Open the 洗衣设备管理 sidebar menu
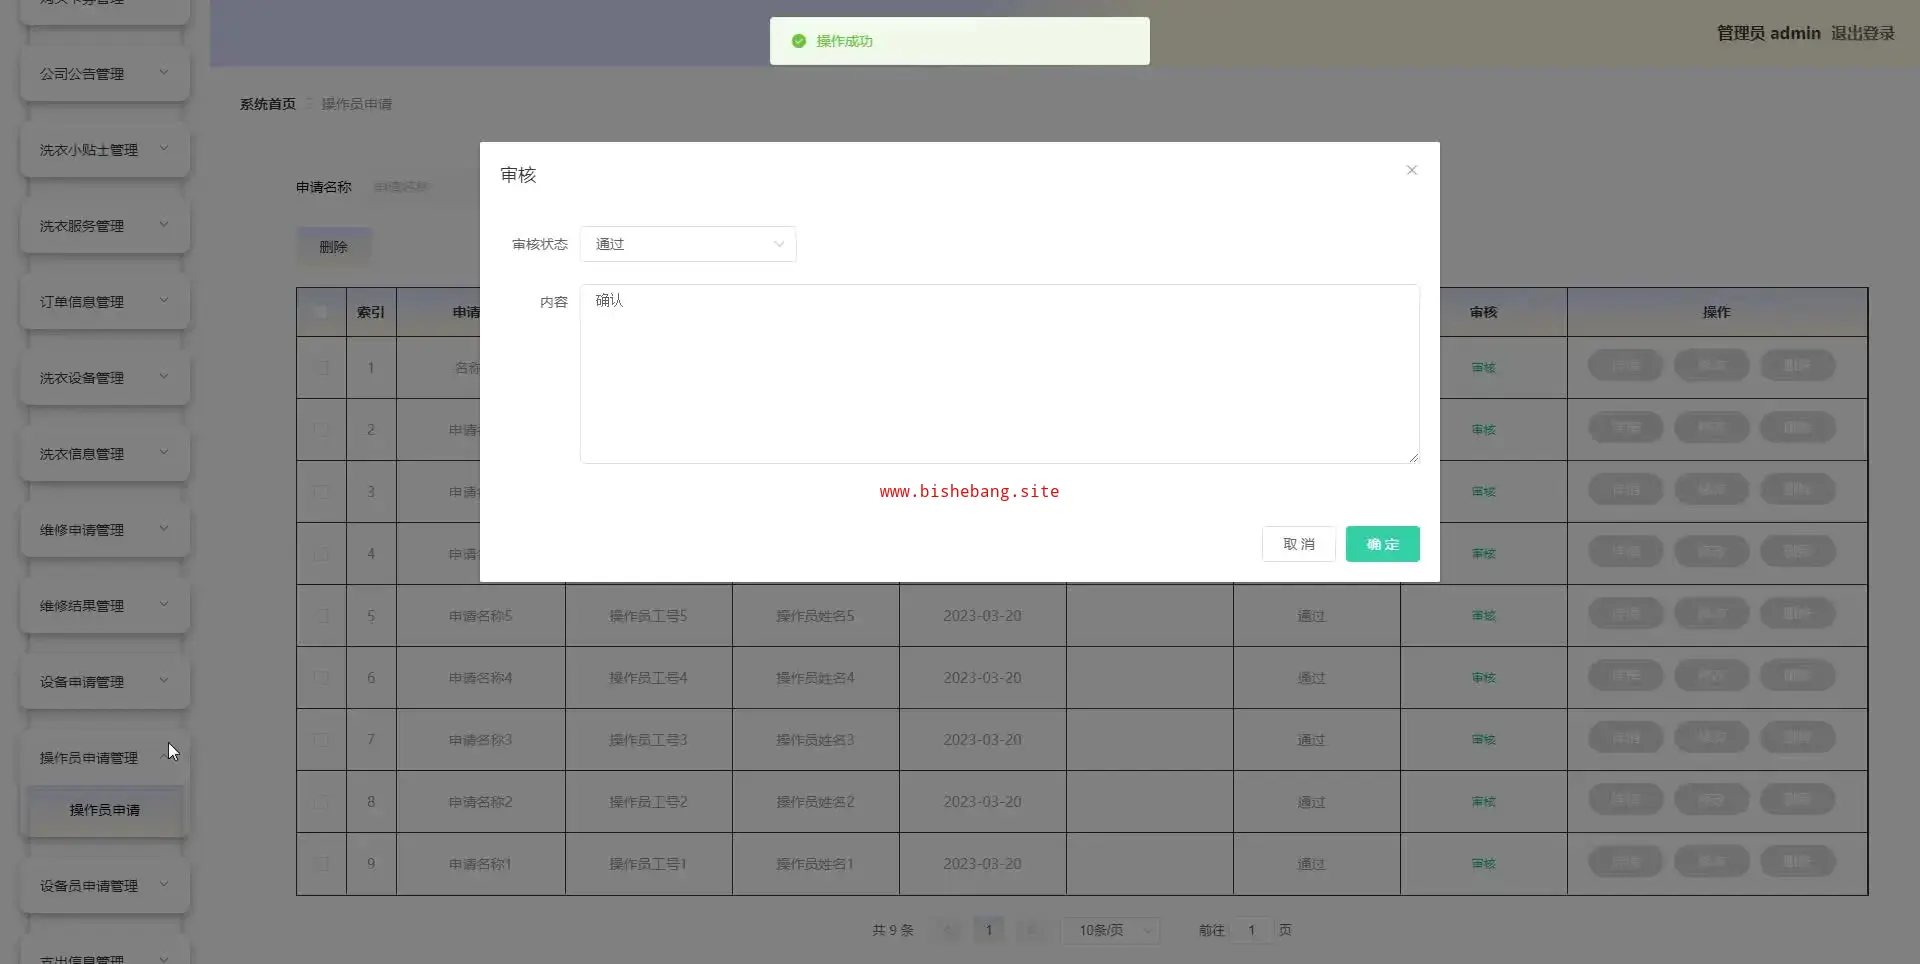 (x=104, y=378)
